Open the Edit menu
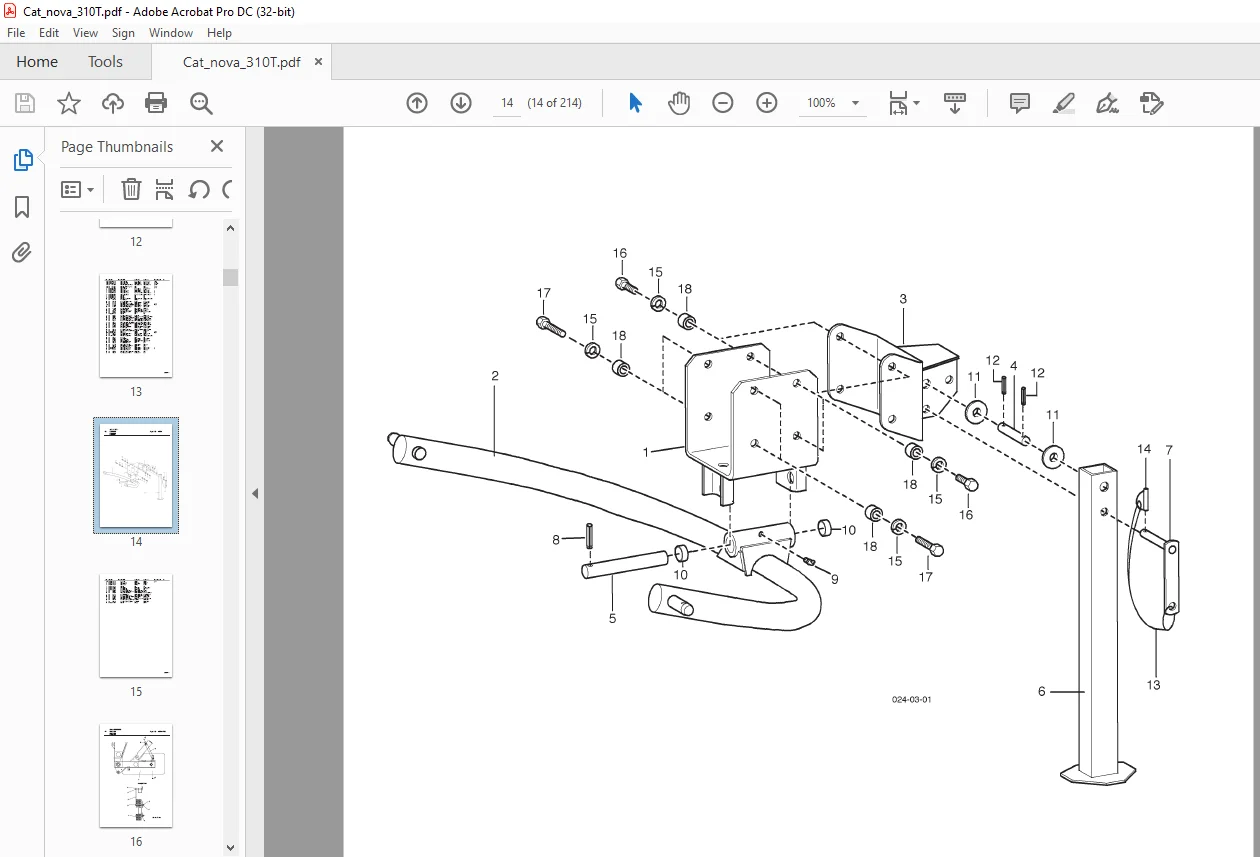Image resolution: width=1260 pixels, height=857 pixels. coord(49,32)
